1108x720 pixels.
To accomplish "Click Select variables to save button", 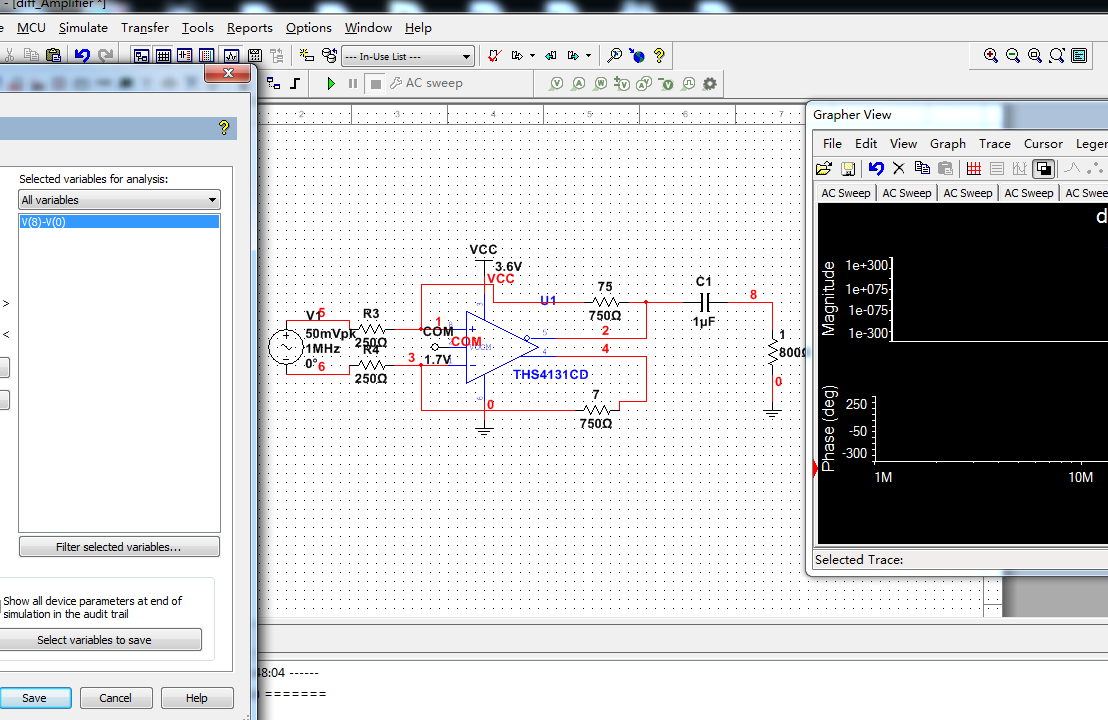I will [94, 640].
